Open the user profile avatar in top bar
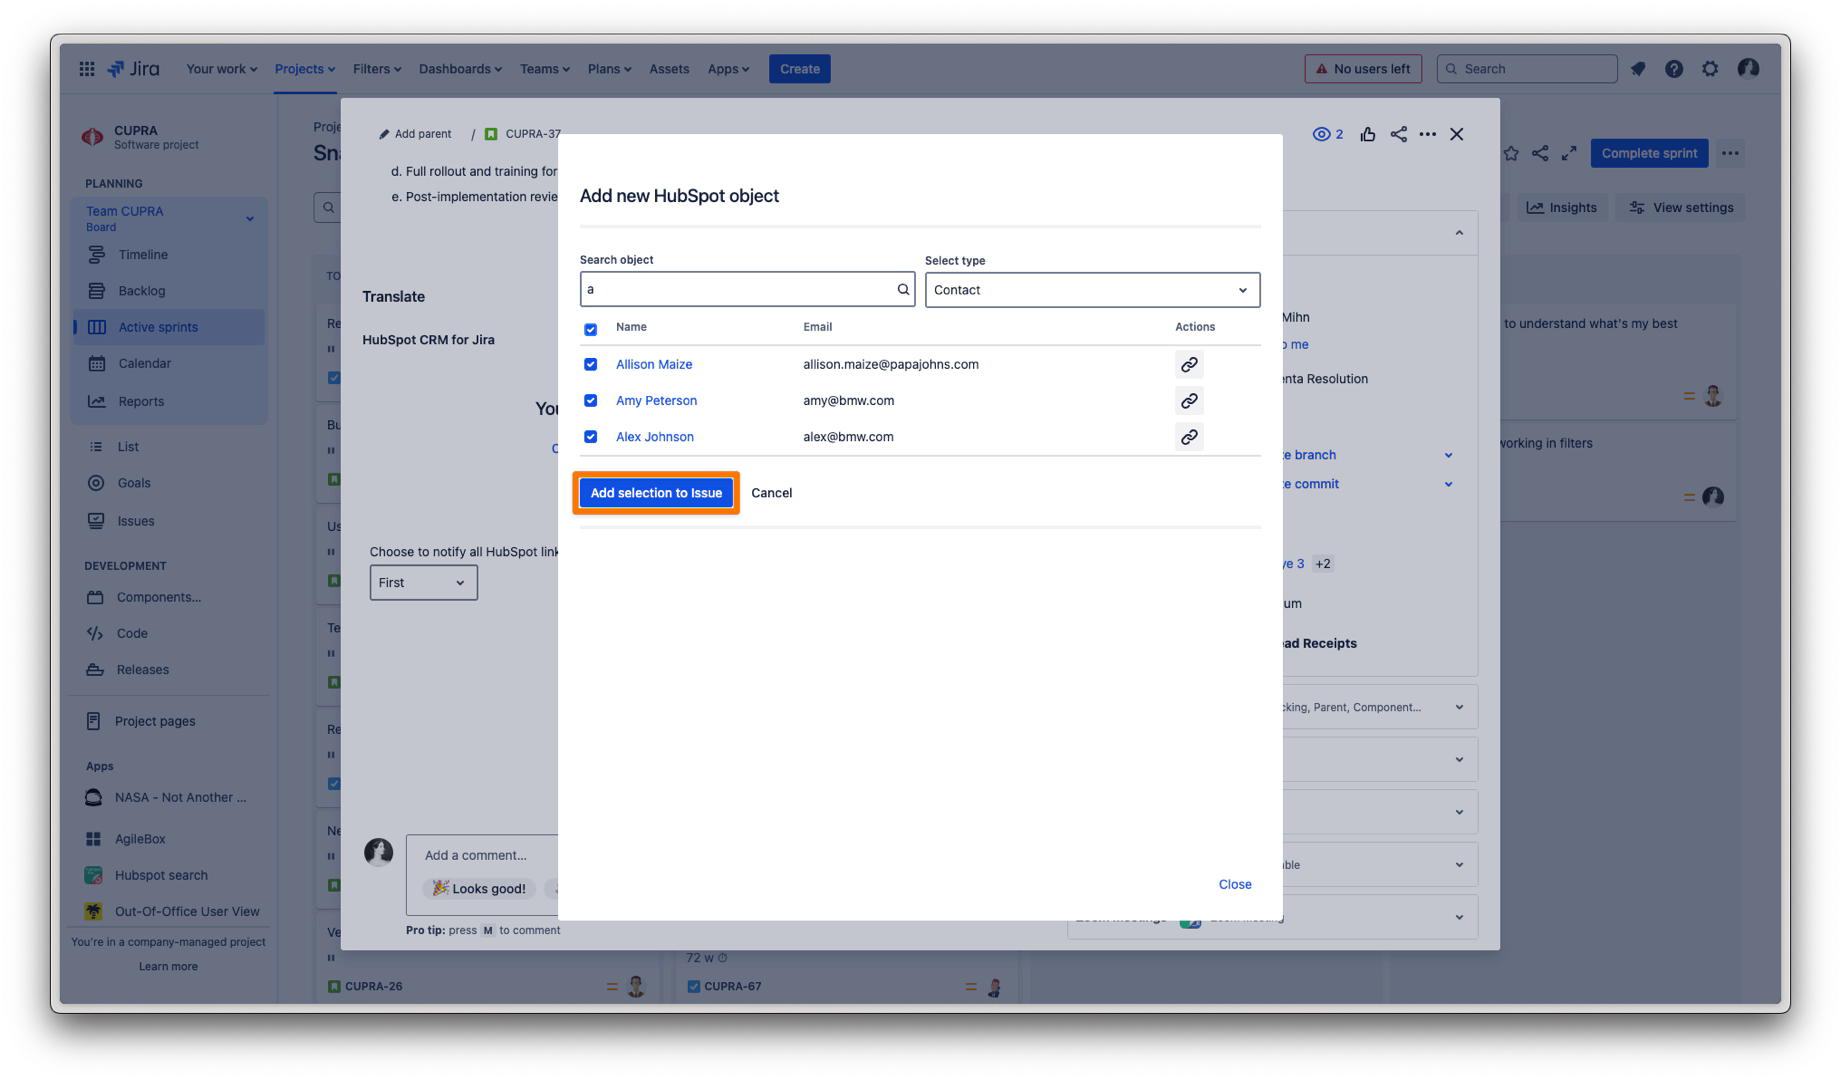Viewport: 1841px width, 1080px height. click(x=1748, y=68)
